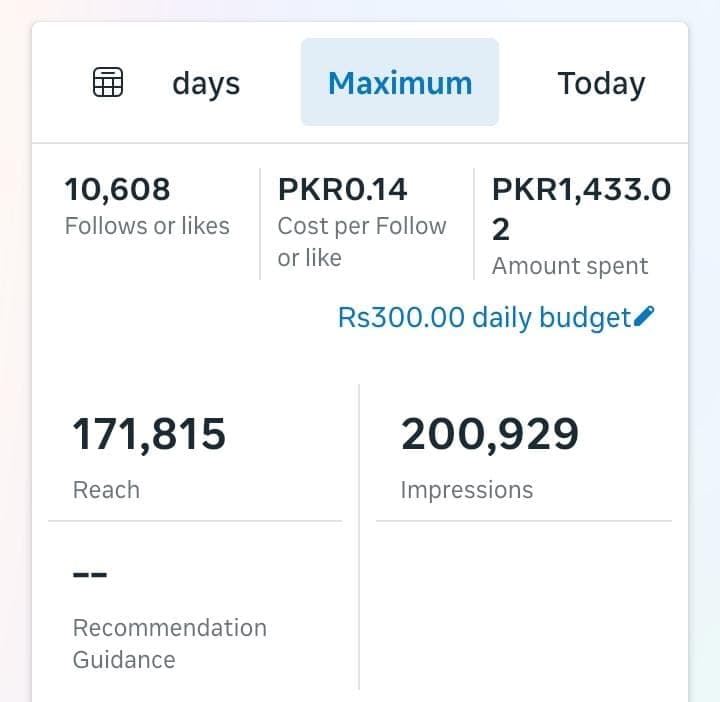Select the Cost per Follow or like label
Image resolution: width=720 pixels, height=702 pixels.
coord(361,242)
